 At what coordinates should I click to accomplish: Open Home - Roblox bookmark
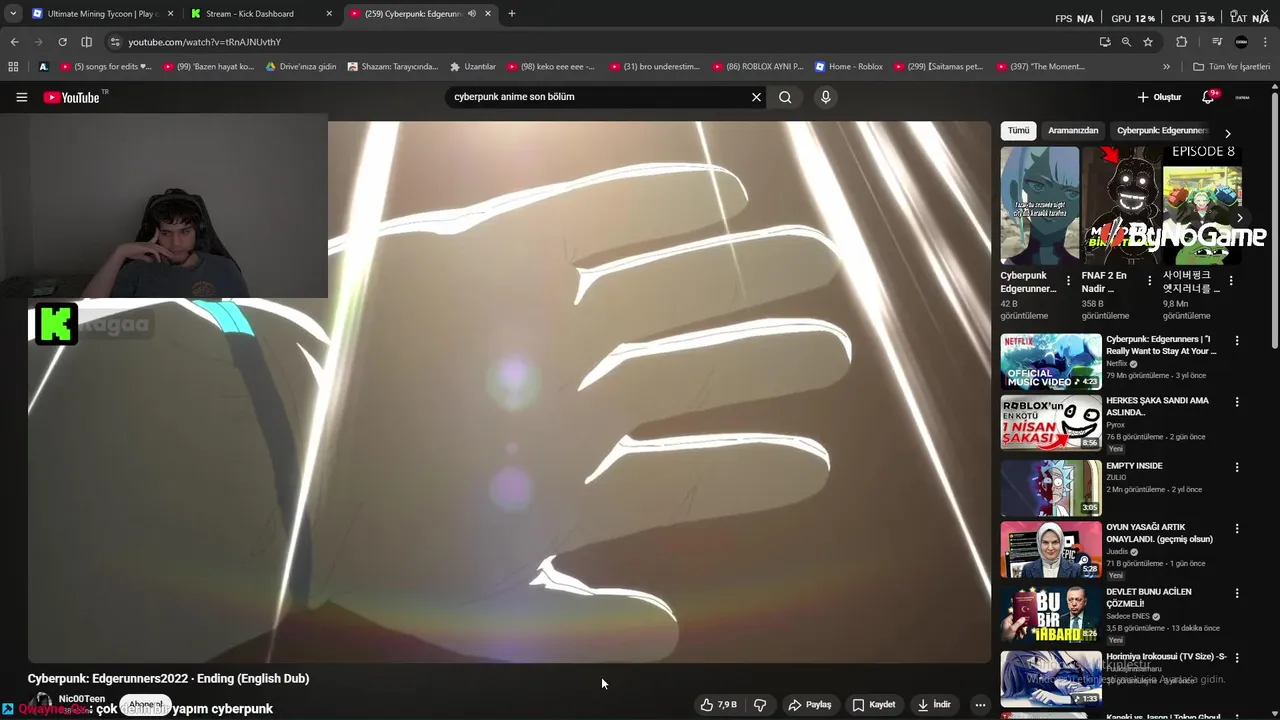click(849, 67)
